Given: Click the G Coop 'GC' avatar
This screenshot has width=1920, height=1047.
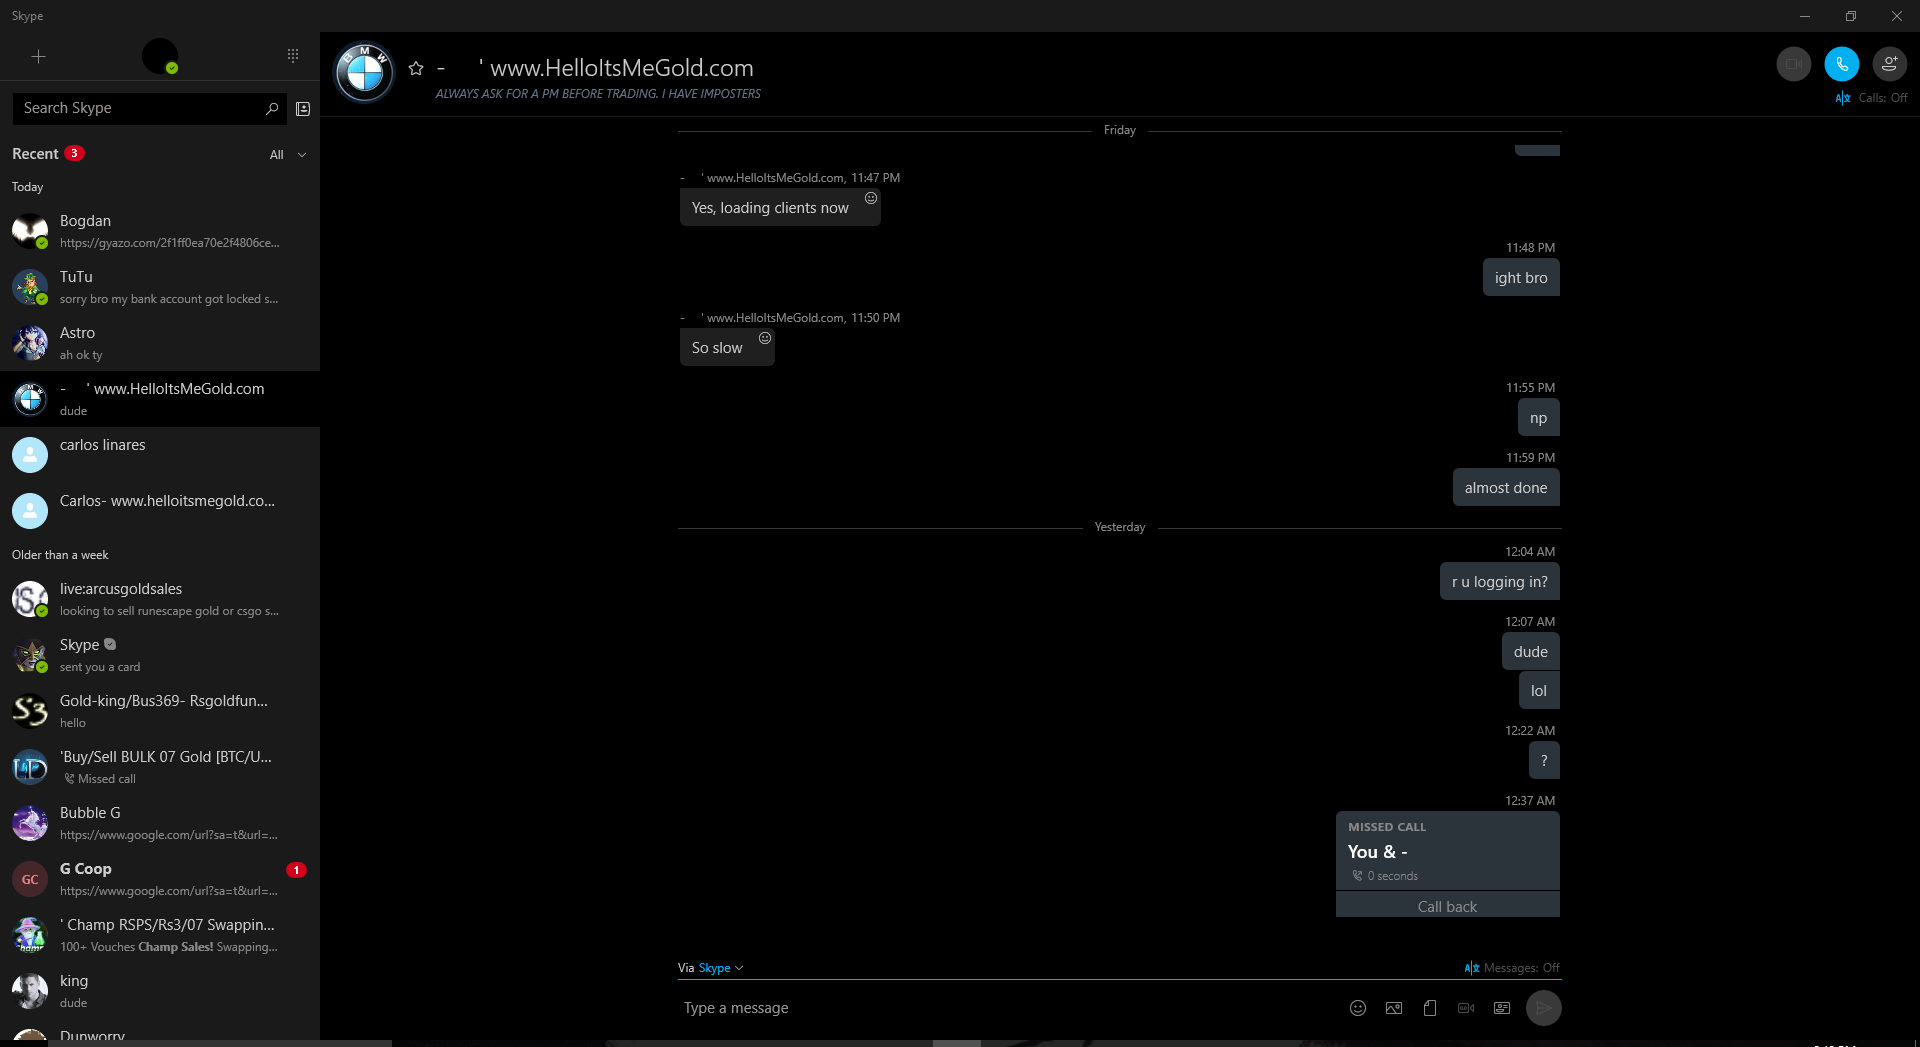Looking at the screenshot, I should pos(30,879).
